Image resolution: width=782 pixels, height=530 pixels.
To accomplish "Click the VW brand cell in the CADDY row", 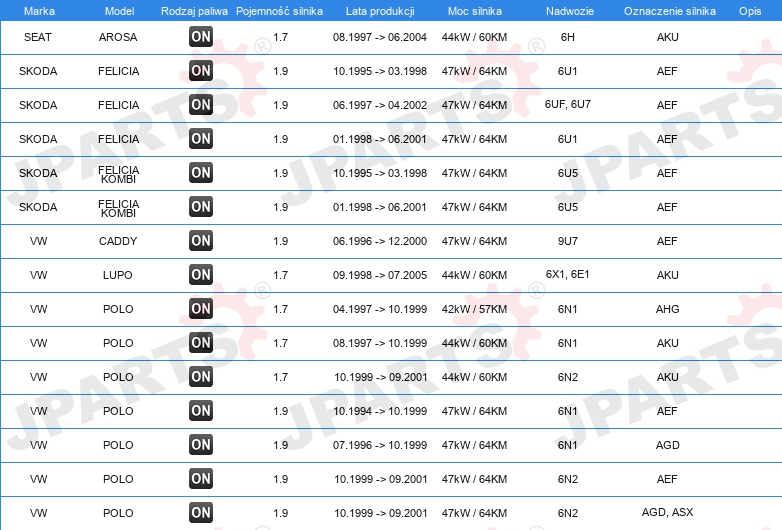I will pyautogui.click(x=38, y=241).
